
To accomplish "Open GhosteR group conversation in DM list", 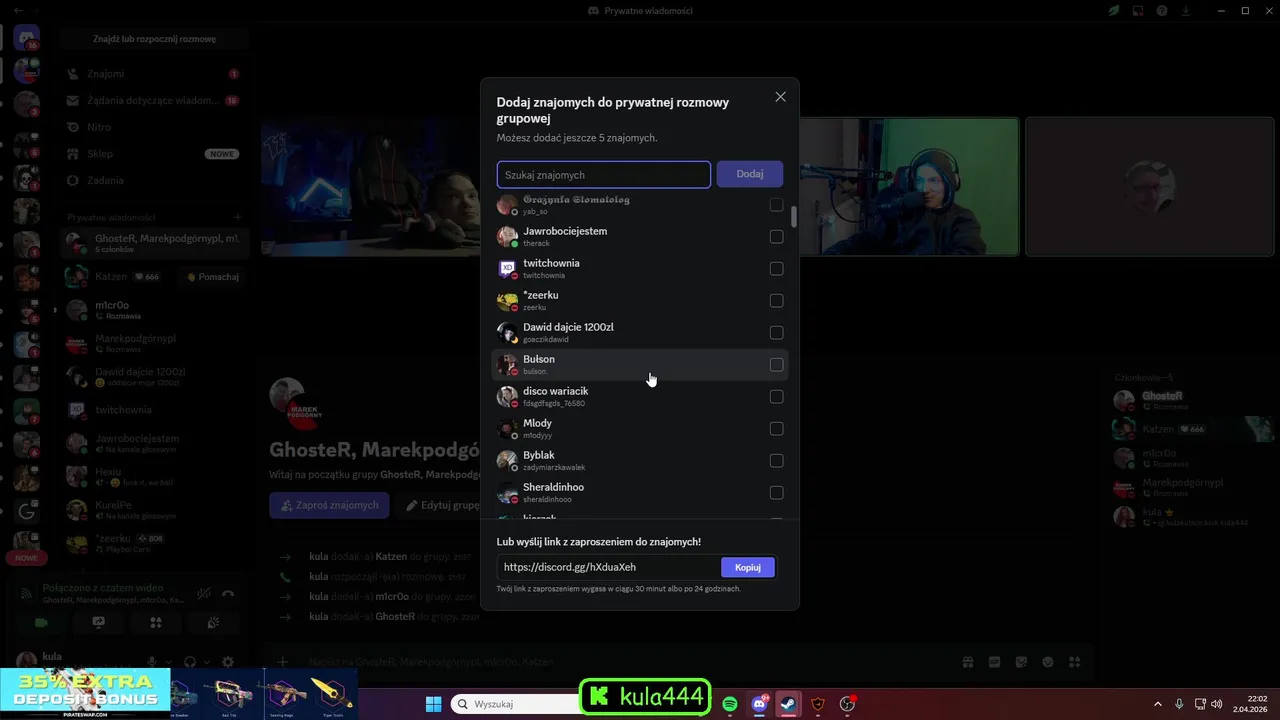I will click(153, 243).
